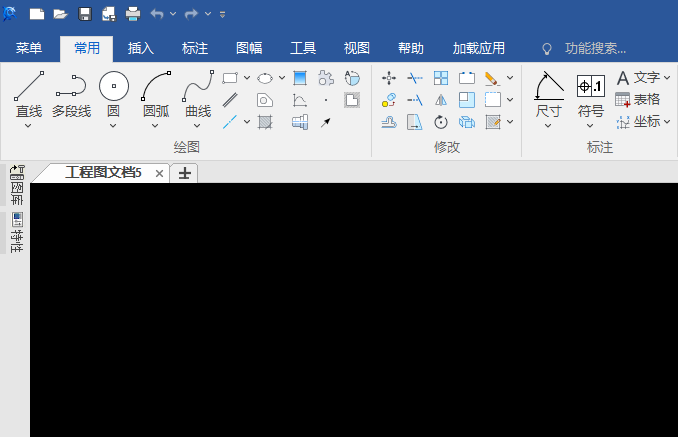Click the save-as icon
The image size is (678, 437).
(109, 14)
